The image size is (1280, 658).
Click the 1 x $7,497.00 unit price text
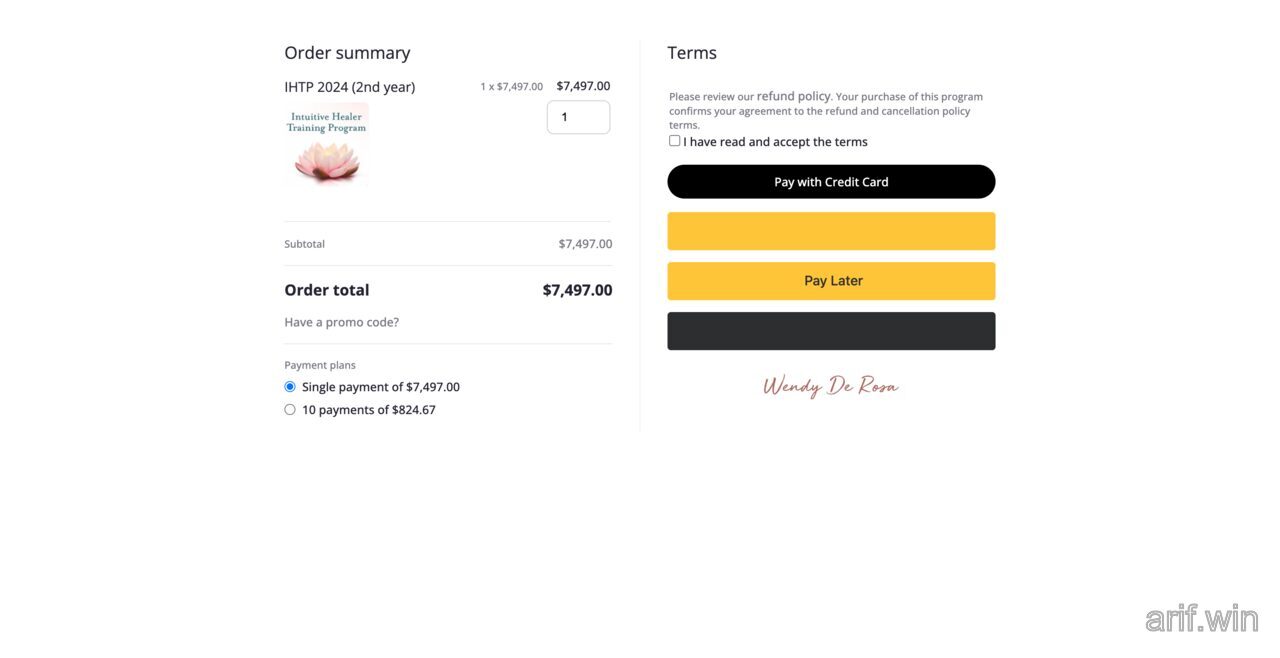511,86
